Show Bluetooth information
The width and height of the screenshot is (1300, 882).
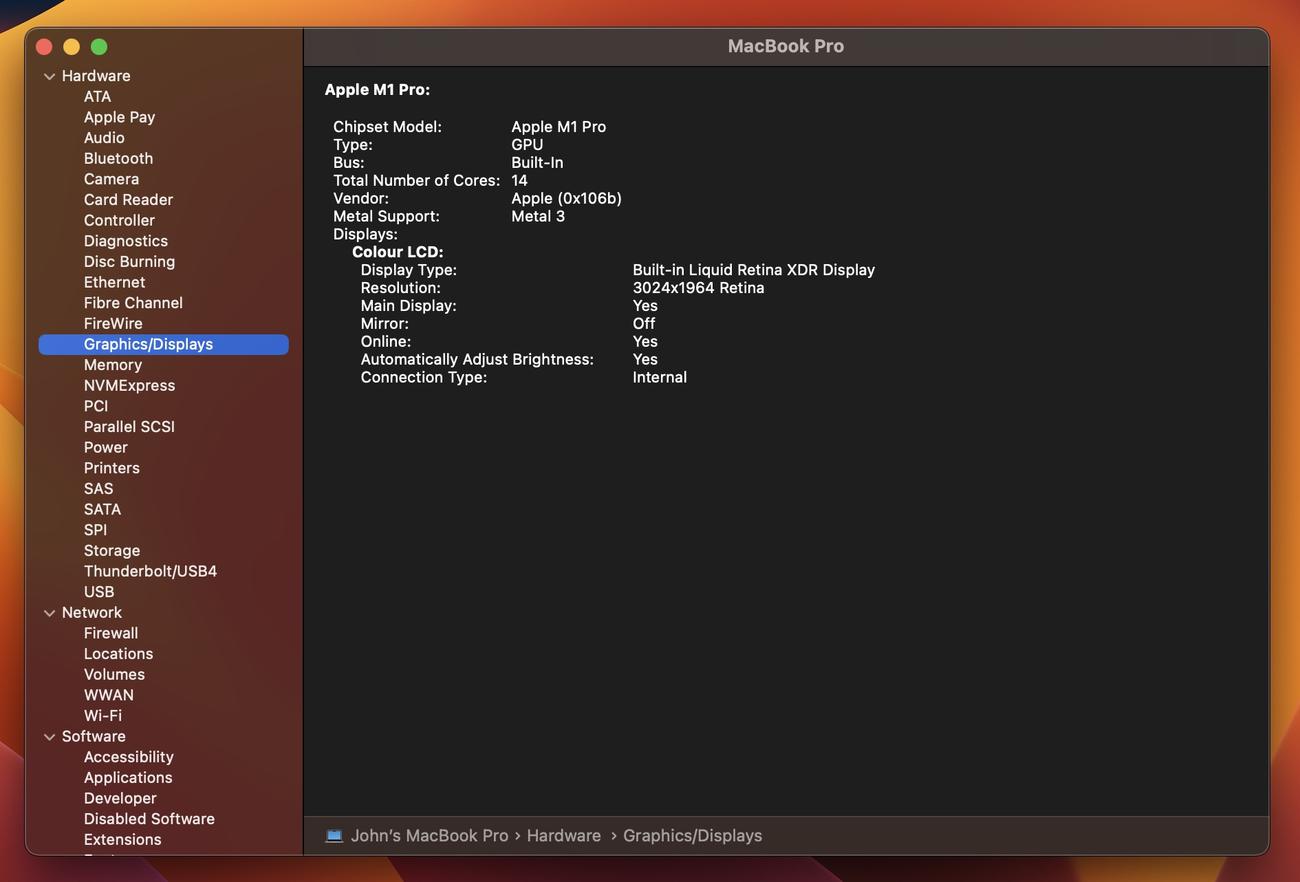coord(118,158)
